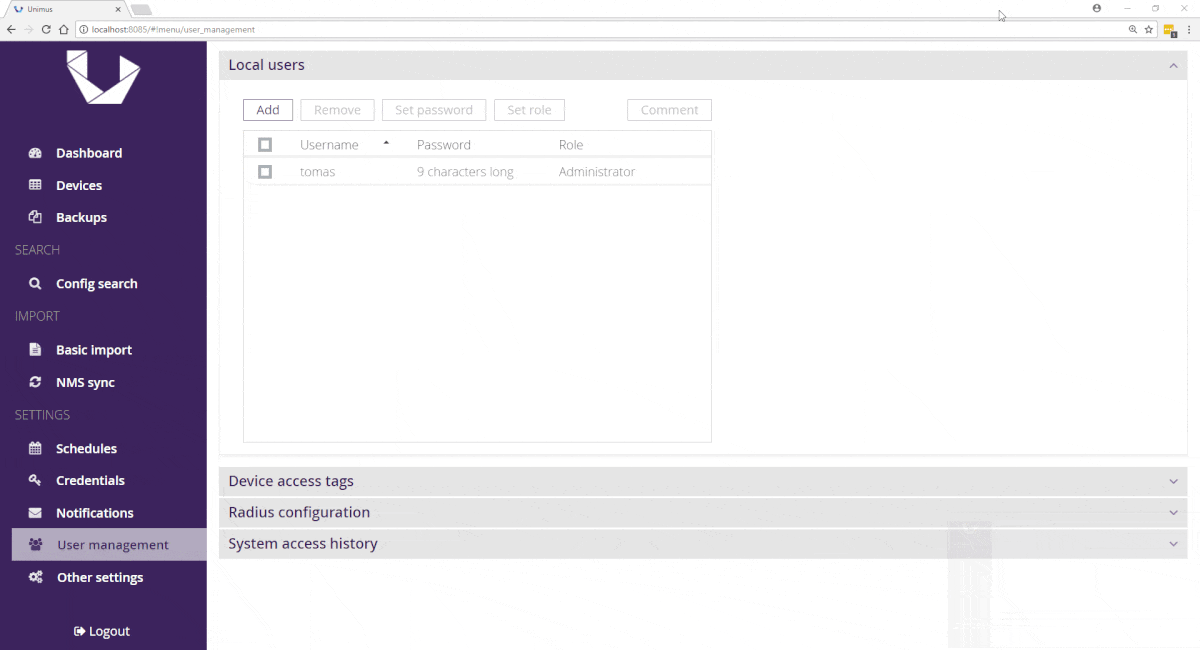Select the Unimus browser tab
This screenshot has height=650, width=1200.
click(x=65, y=9)
